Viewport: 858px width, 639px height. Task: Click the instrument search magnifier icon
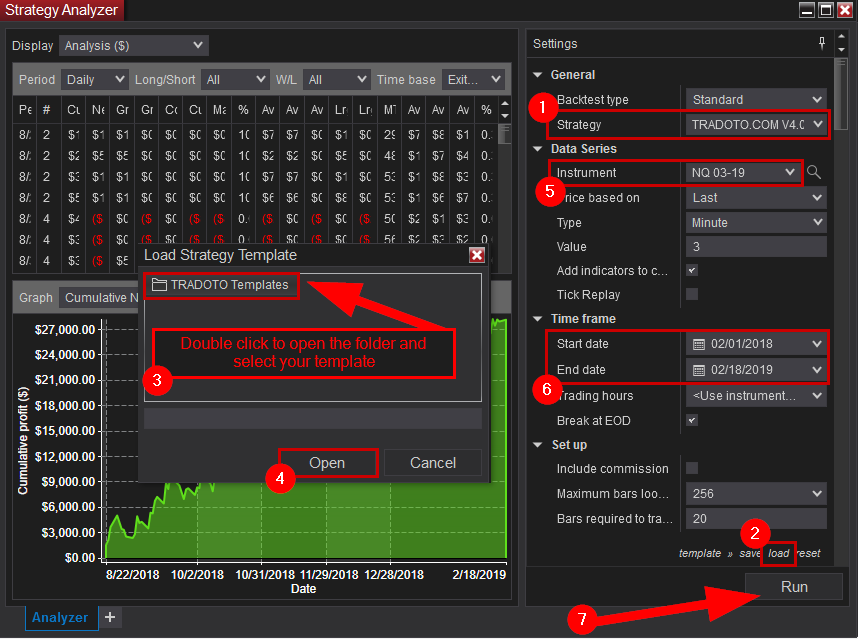pyautogui.click(x=814, y=173)
